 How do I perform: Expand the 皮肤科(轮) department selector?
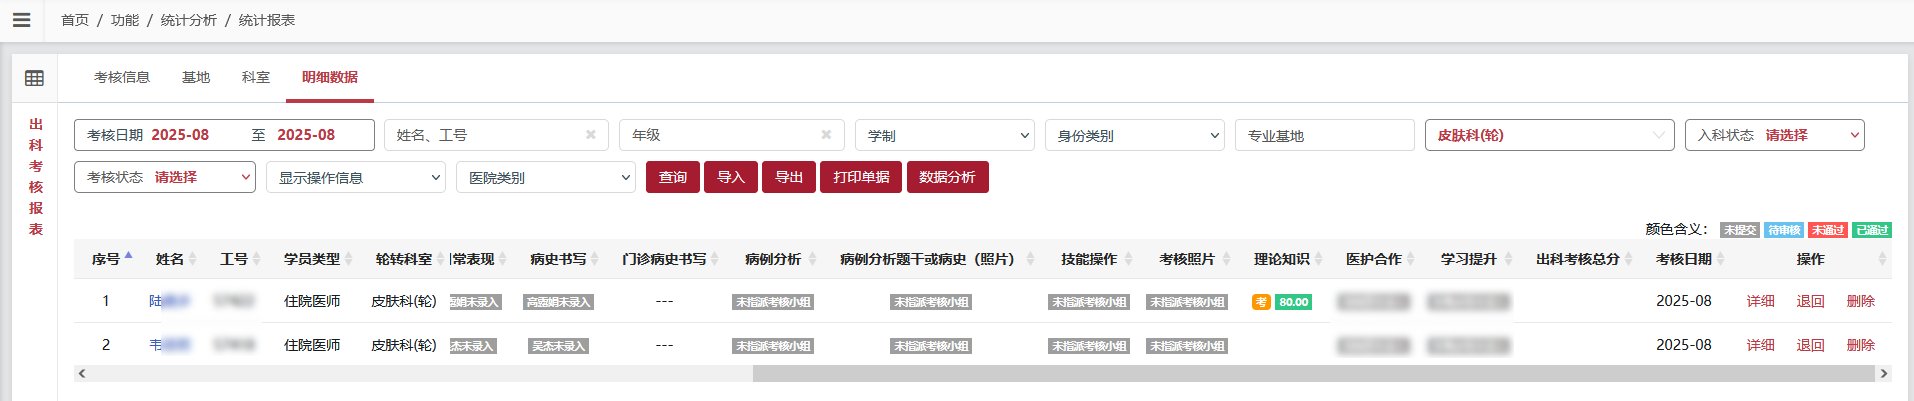coord(1549,135)
